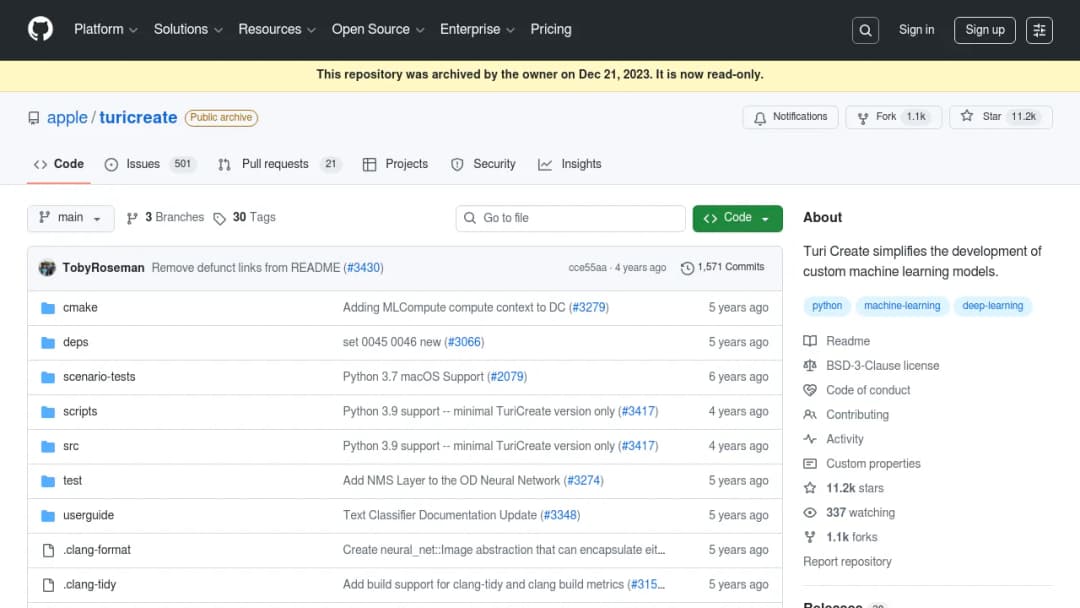Click the Go to file search field

click(x=570, y=218)
